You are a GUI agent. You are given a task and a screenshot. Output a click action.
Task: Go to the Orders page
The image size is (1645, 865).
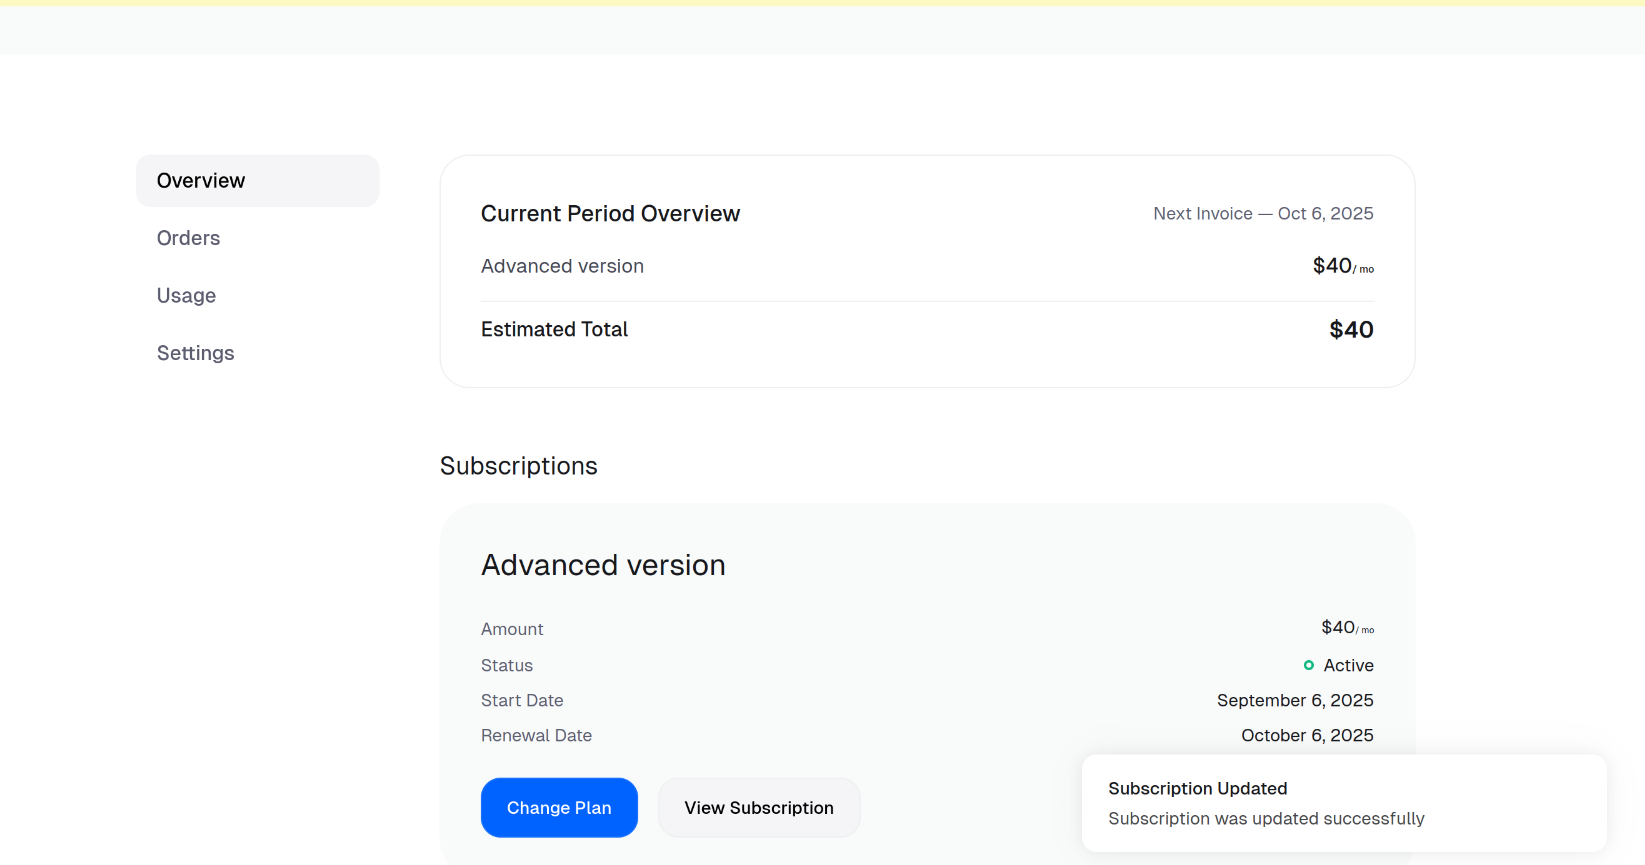point(188,238)
